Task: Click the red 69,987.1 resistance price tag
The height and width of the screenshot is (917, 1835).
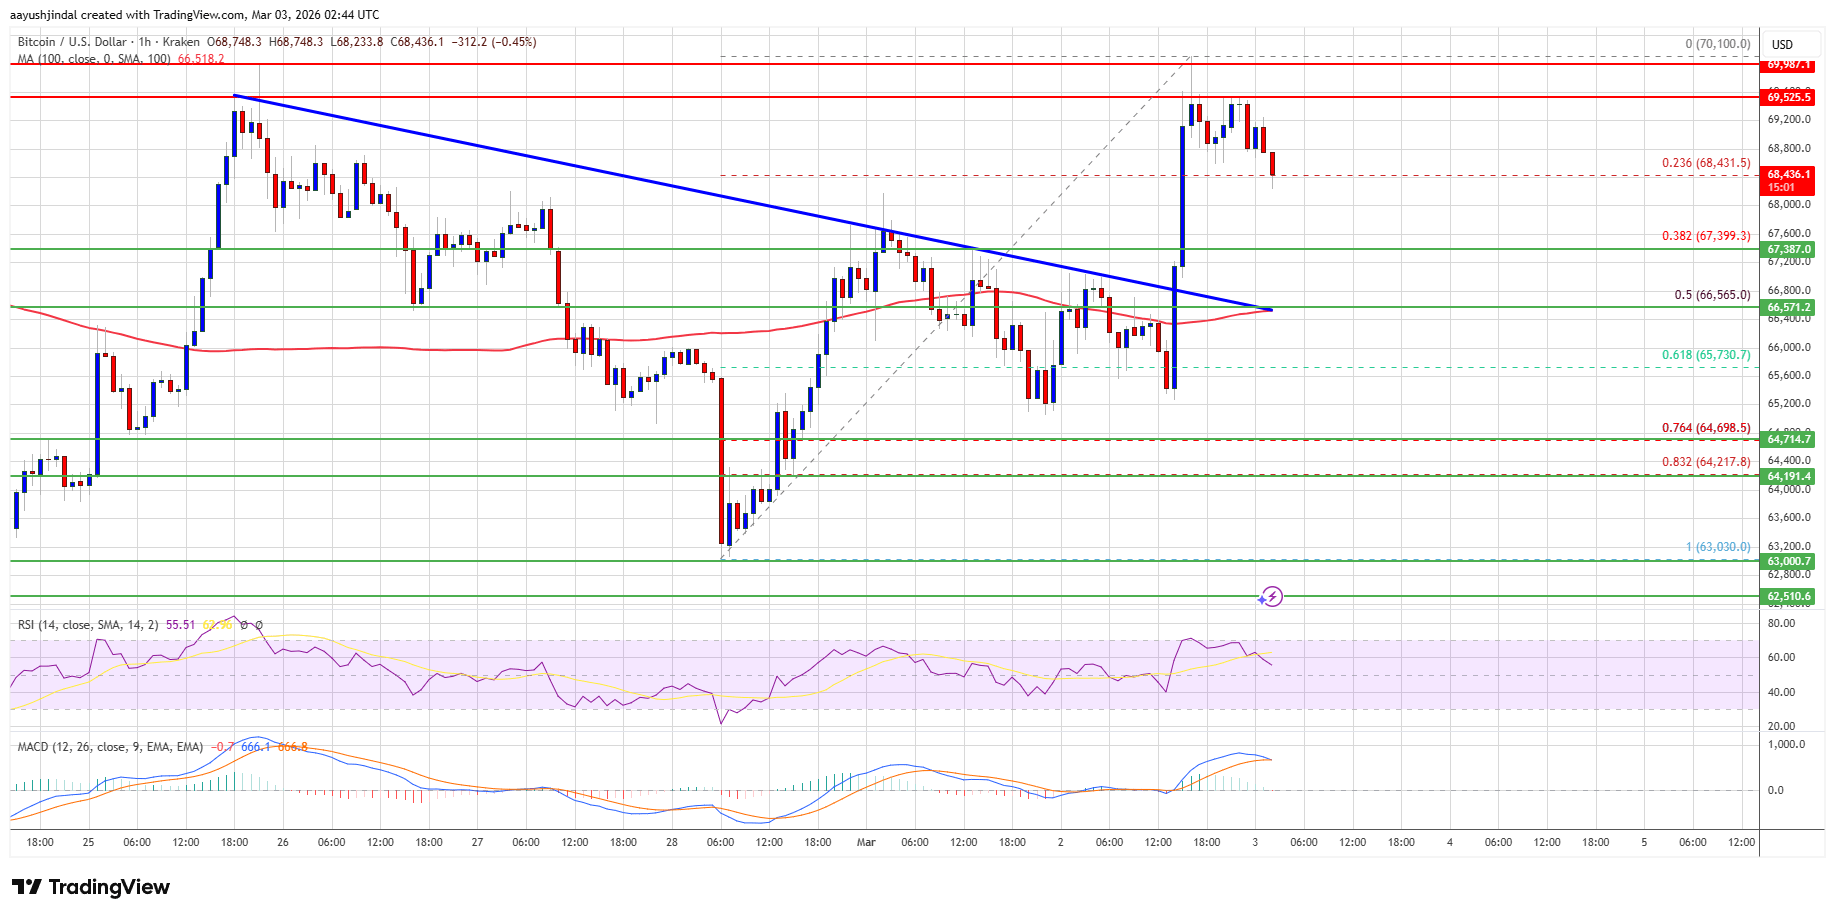Action: point(1788,64)
